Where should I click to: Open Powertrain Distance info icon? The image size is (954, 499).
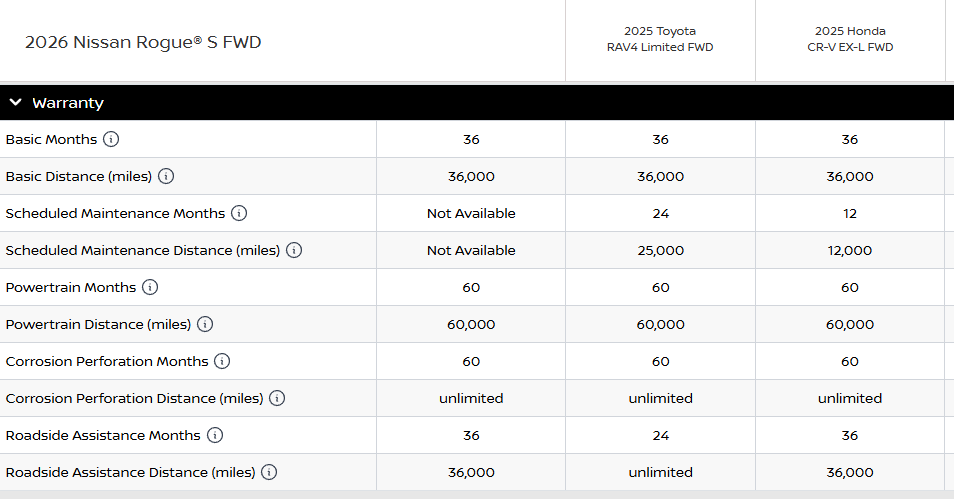[x=205, y=324]
